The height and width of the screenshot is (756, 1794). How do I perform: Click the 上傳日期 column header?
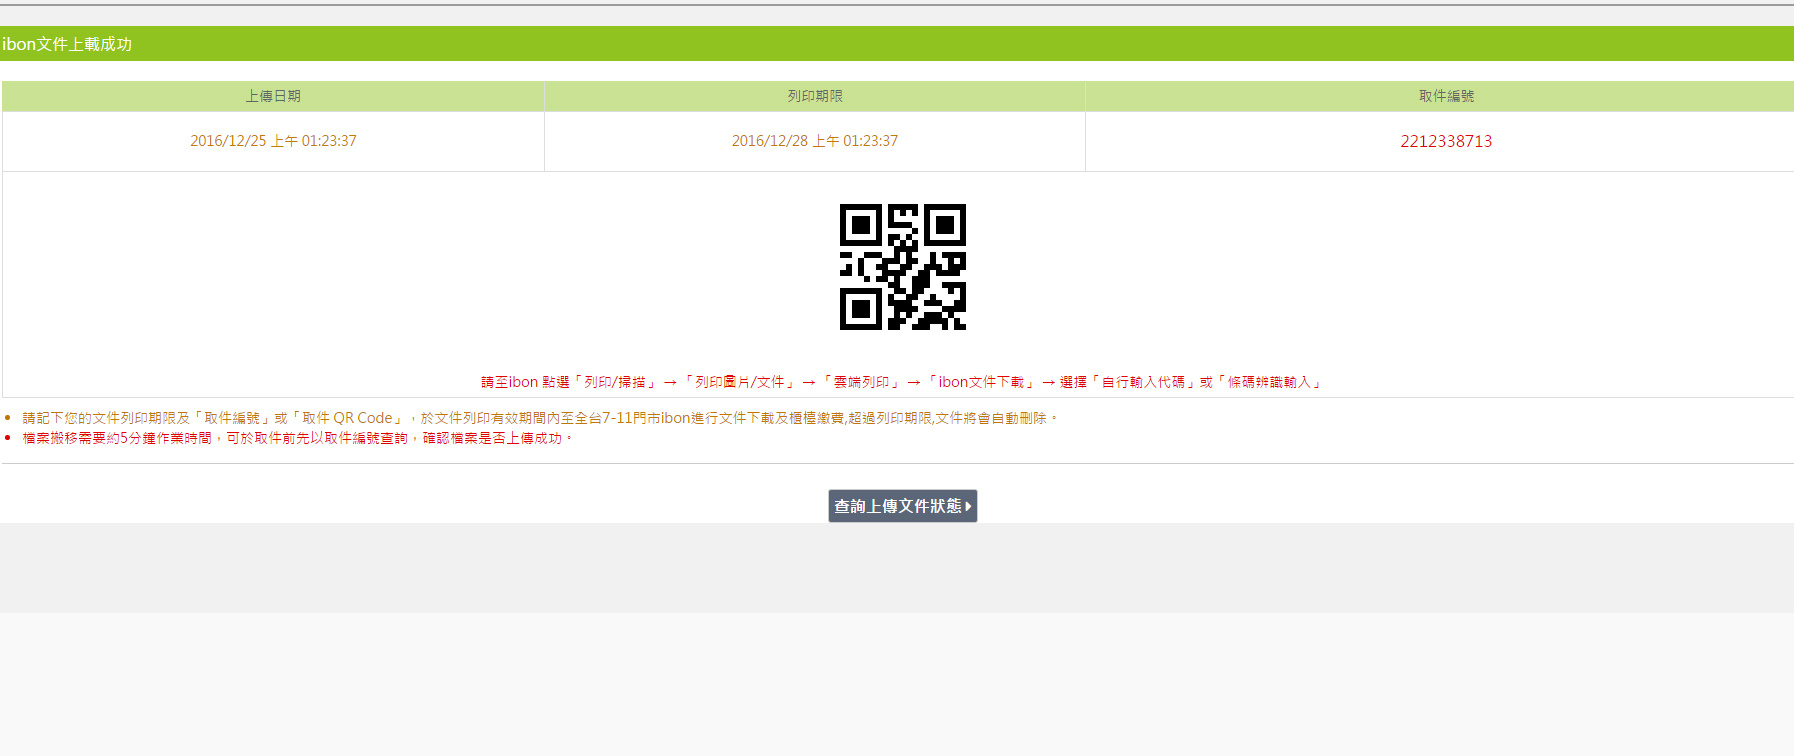273,96
